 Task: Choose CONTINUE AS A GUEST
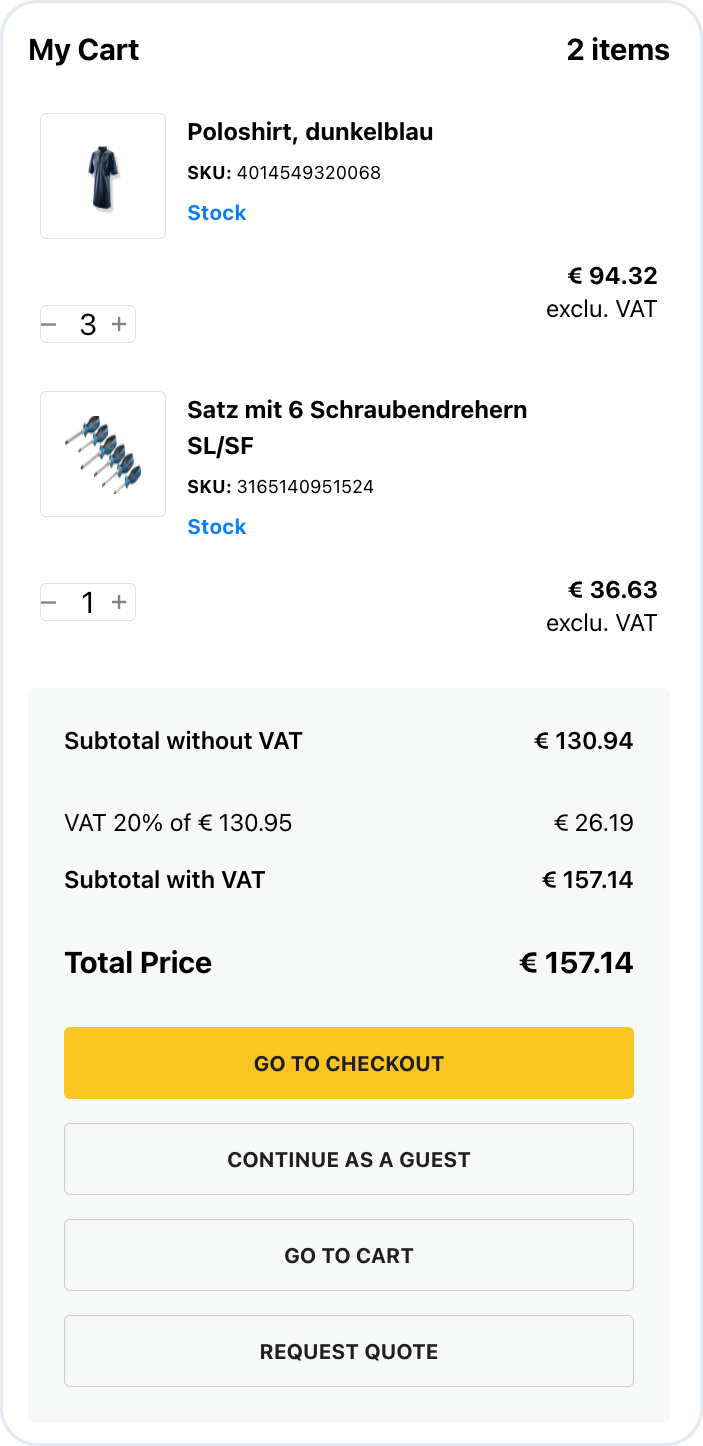tap(349, 1159)
